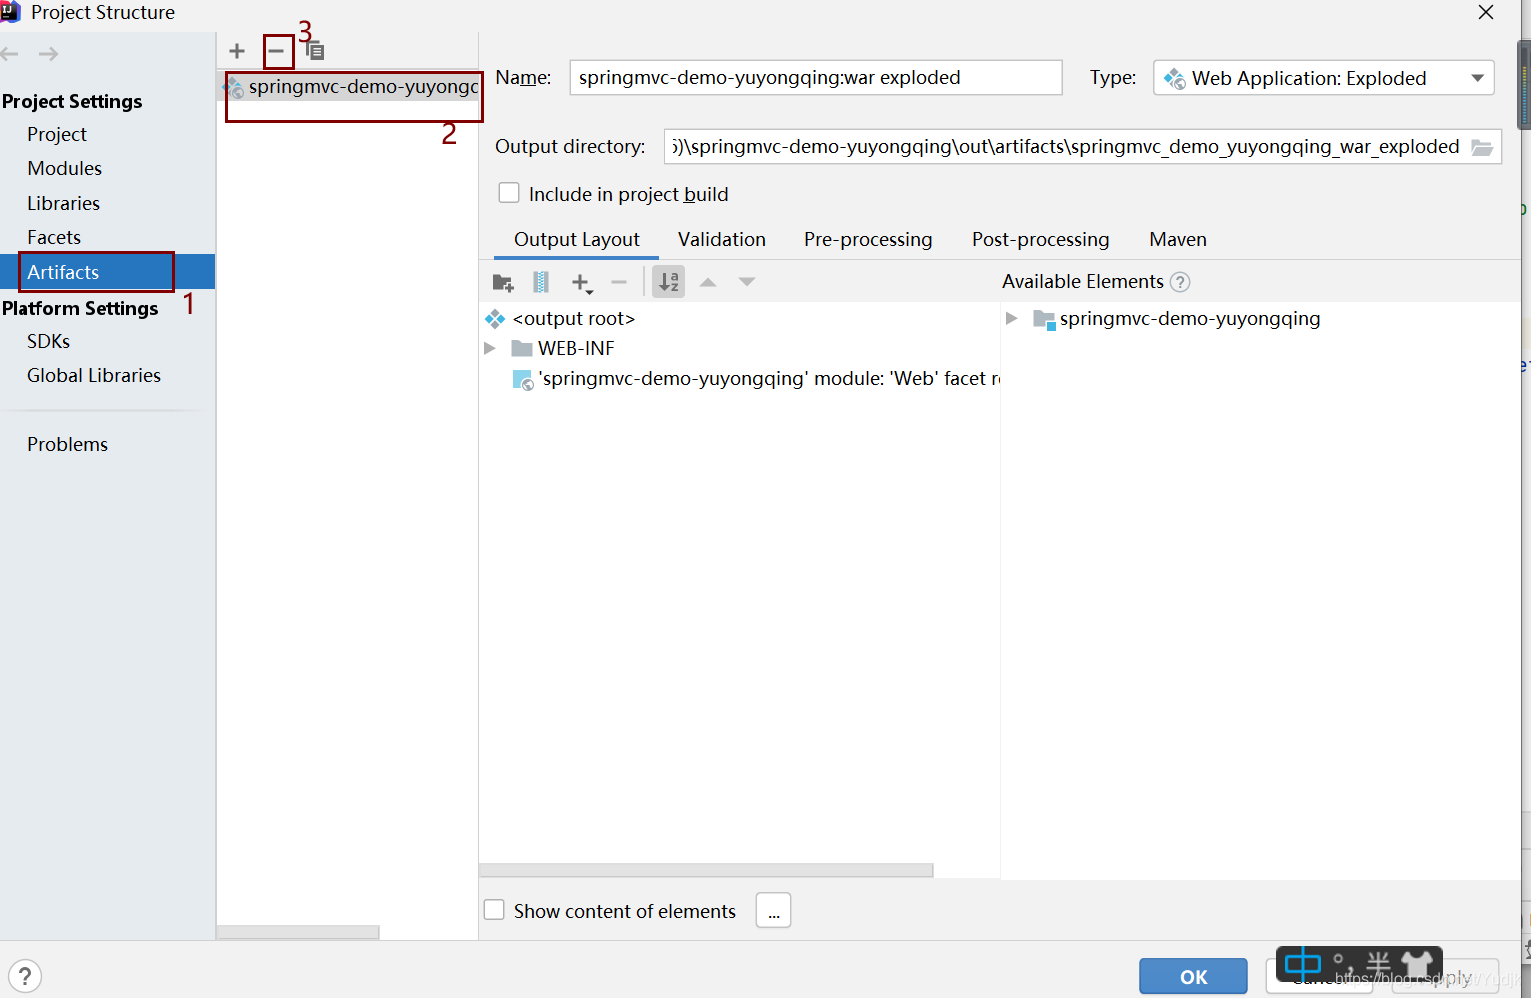Navigate forward with the right arrow
Viewport: 1531px width, 998px height.
[48, 54]
